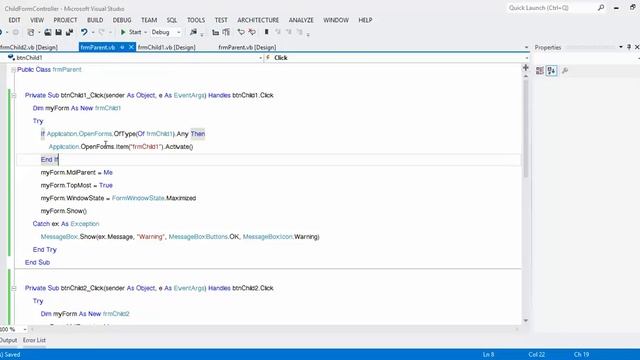Viewport: 640px width, 360px height.
Task: Open the Error List panel tab
Action: click(x=34, y=340)
